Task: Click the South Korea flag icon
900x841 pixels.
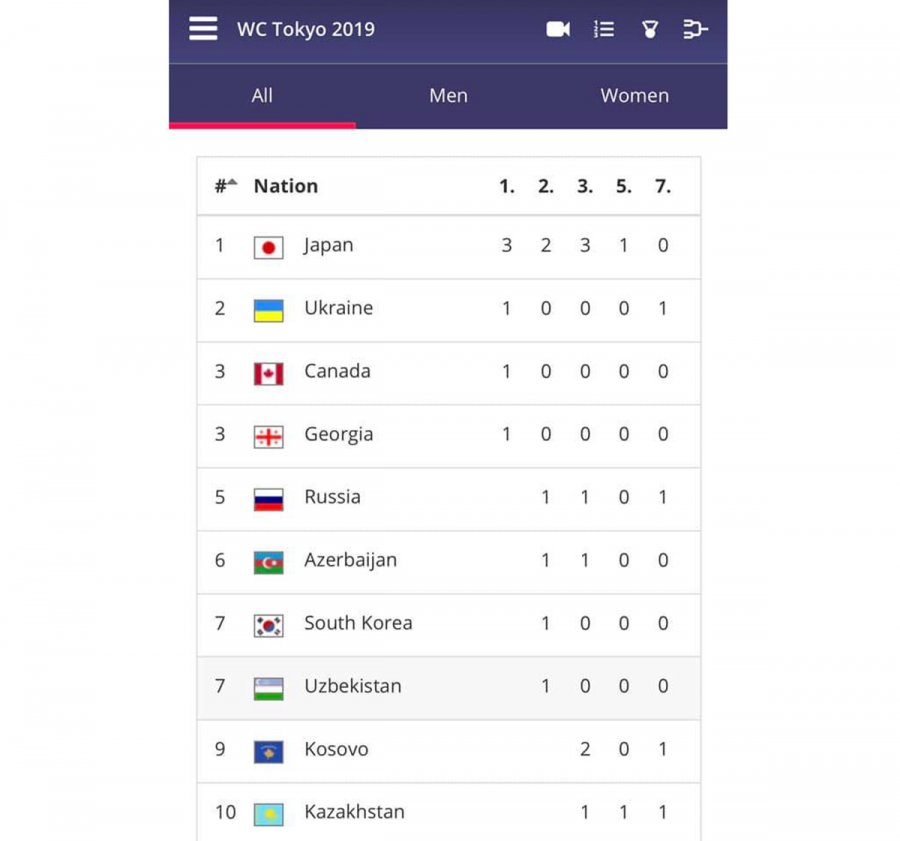Action: [x=269, y=626]
